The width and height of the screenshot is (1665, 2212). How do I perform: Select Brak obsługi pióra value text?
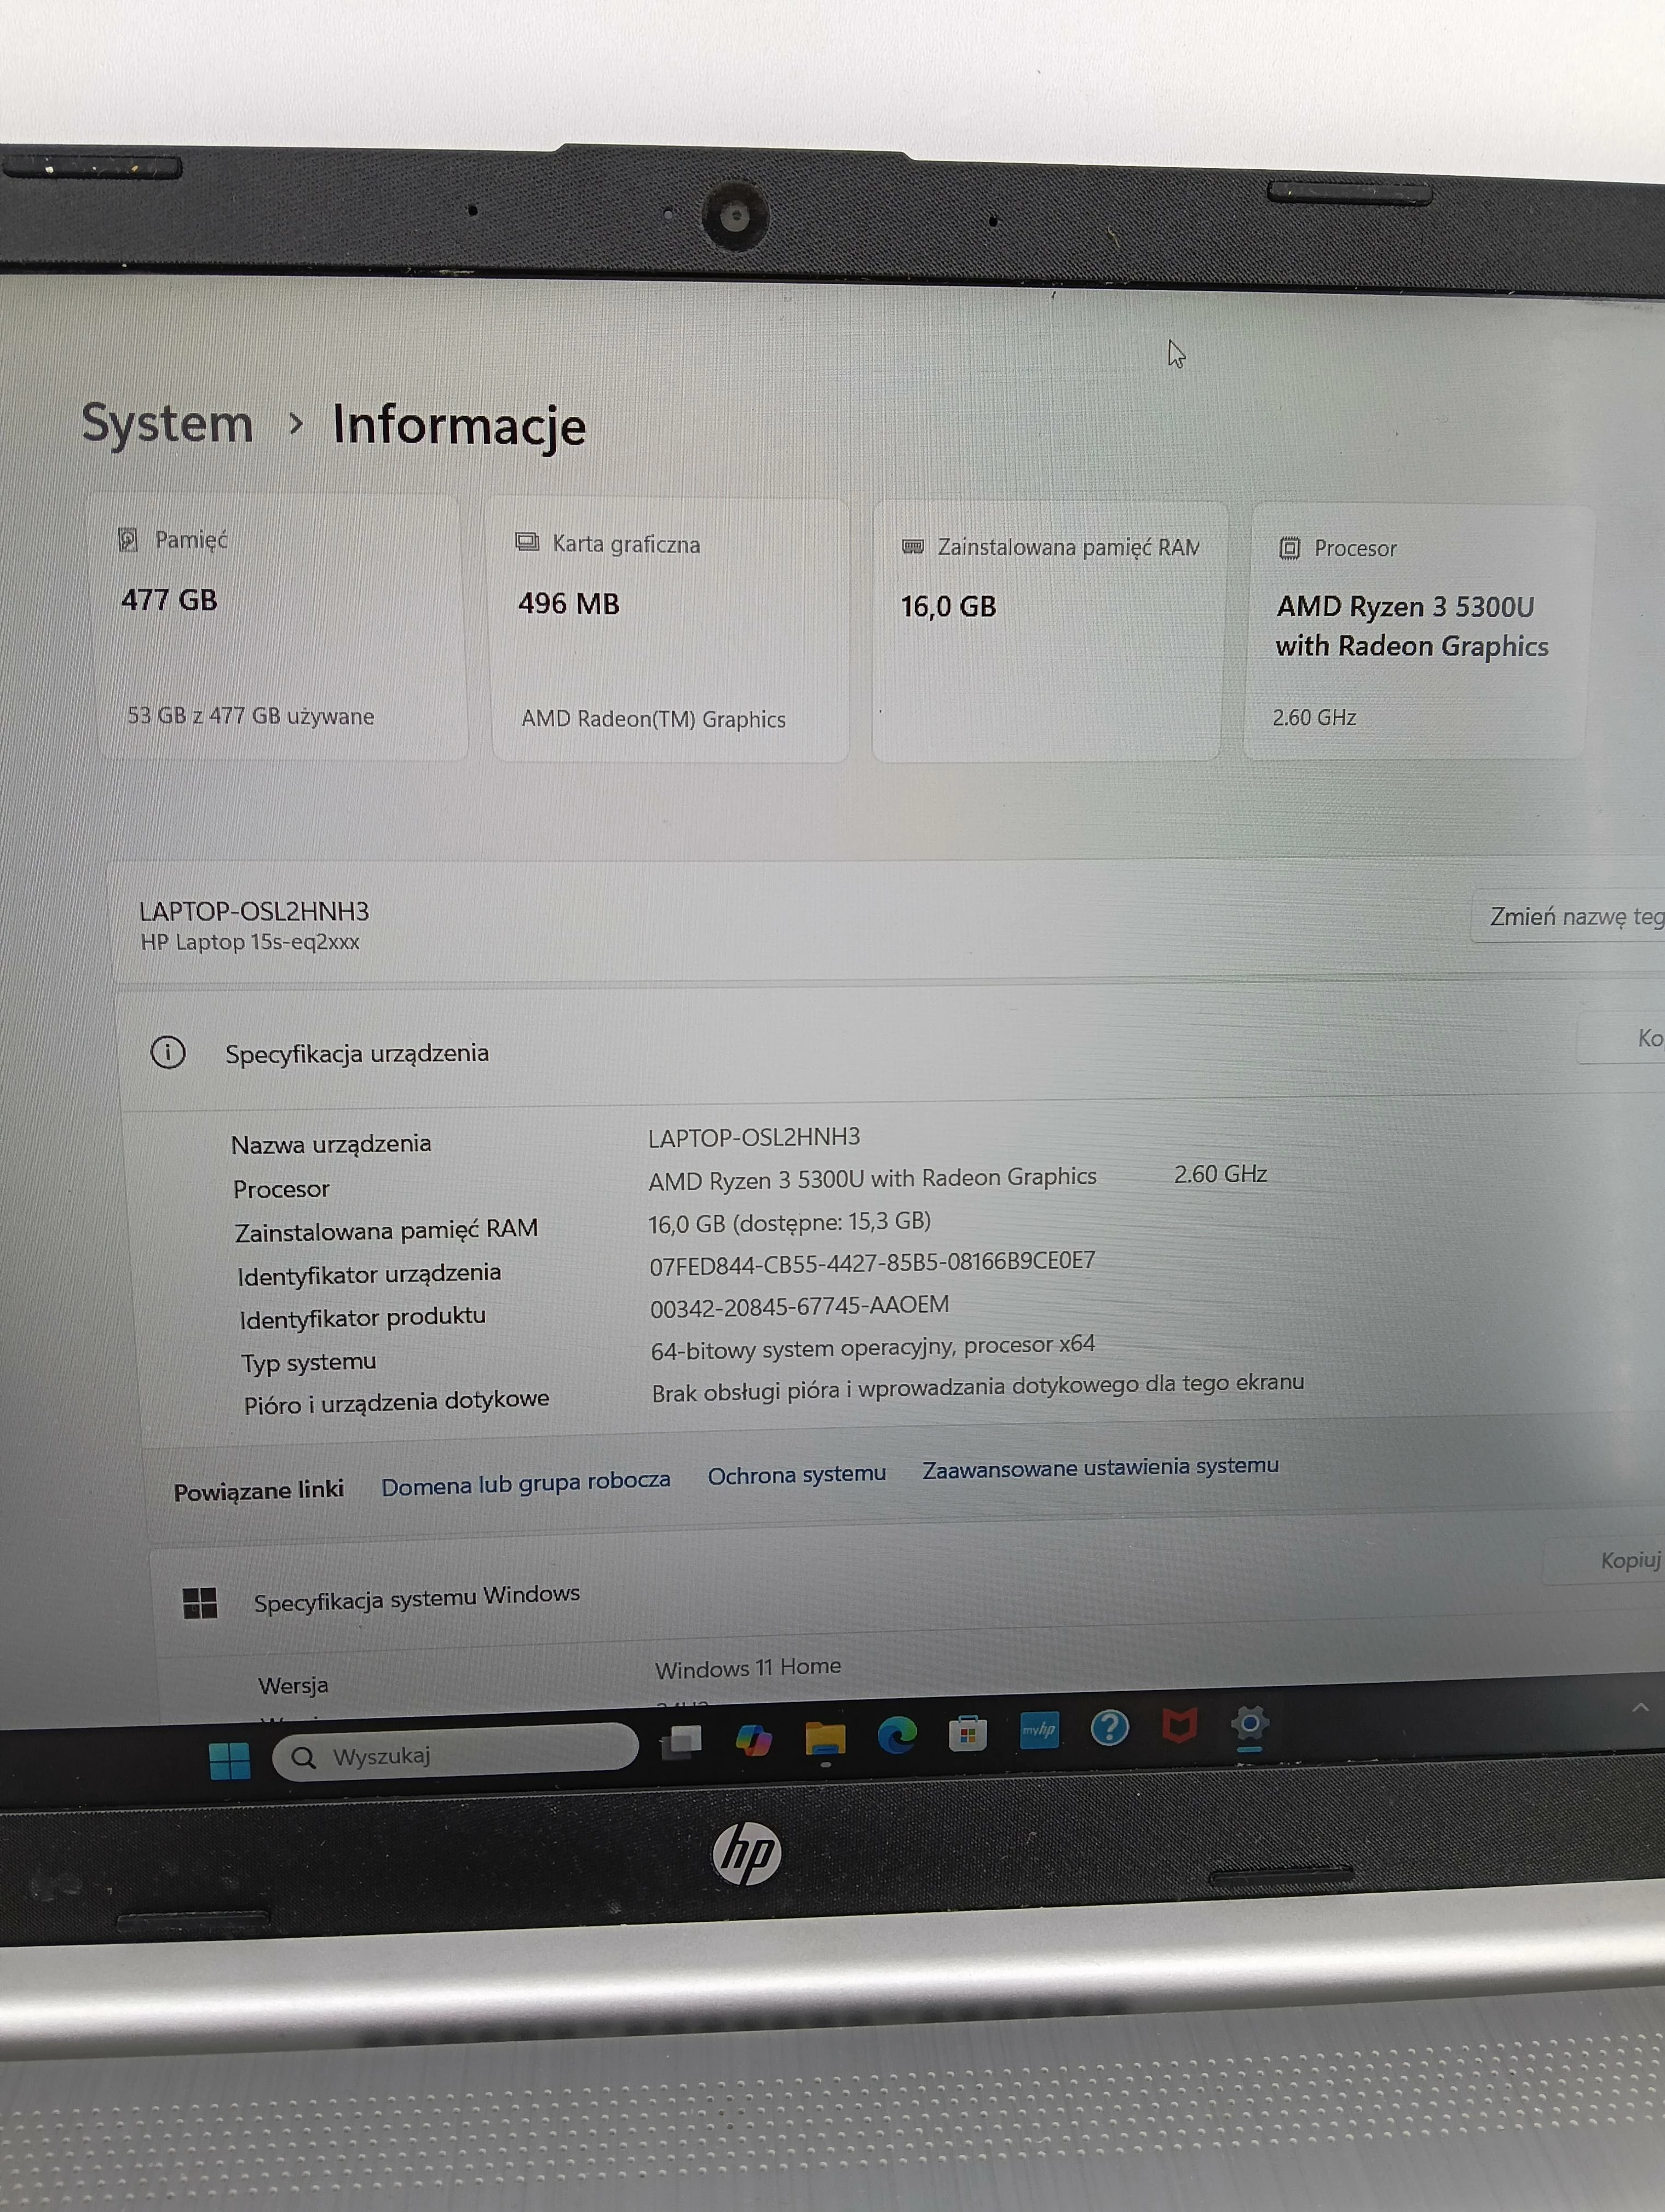978,1388
